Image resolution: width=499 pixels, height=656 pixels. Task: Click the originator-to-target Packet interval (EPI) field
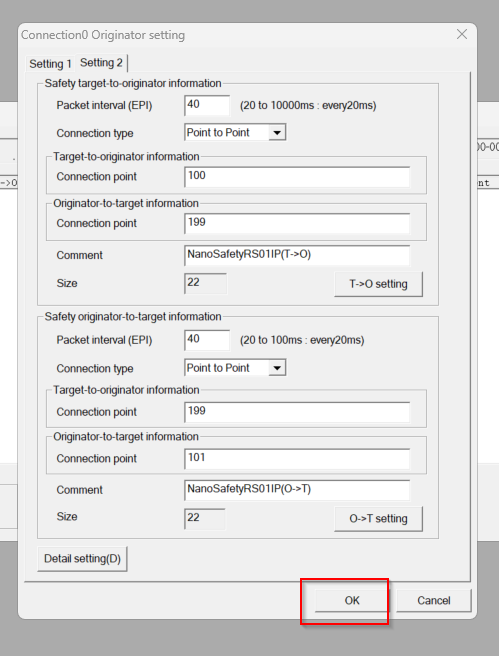point(207,340)
